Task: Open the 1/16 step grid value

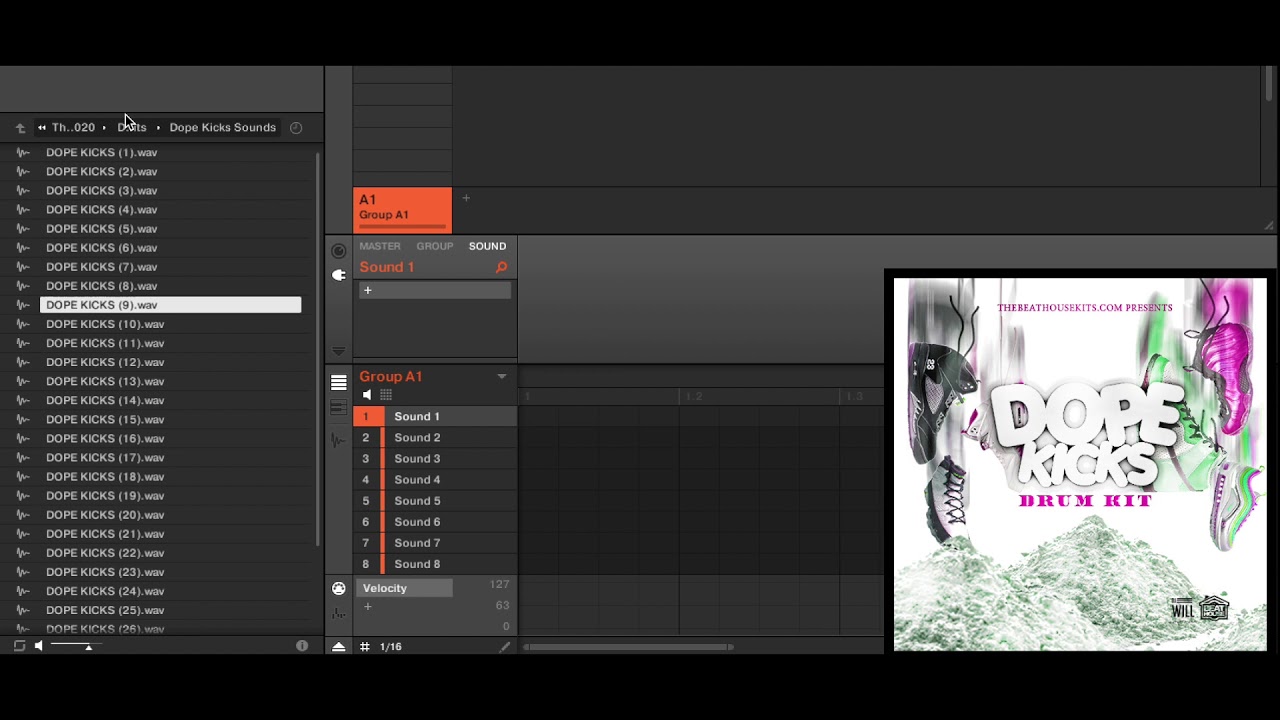Action: point(391,647)
